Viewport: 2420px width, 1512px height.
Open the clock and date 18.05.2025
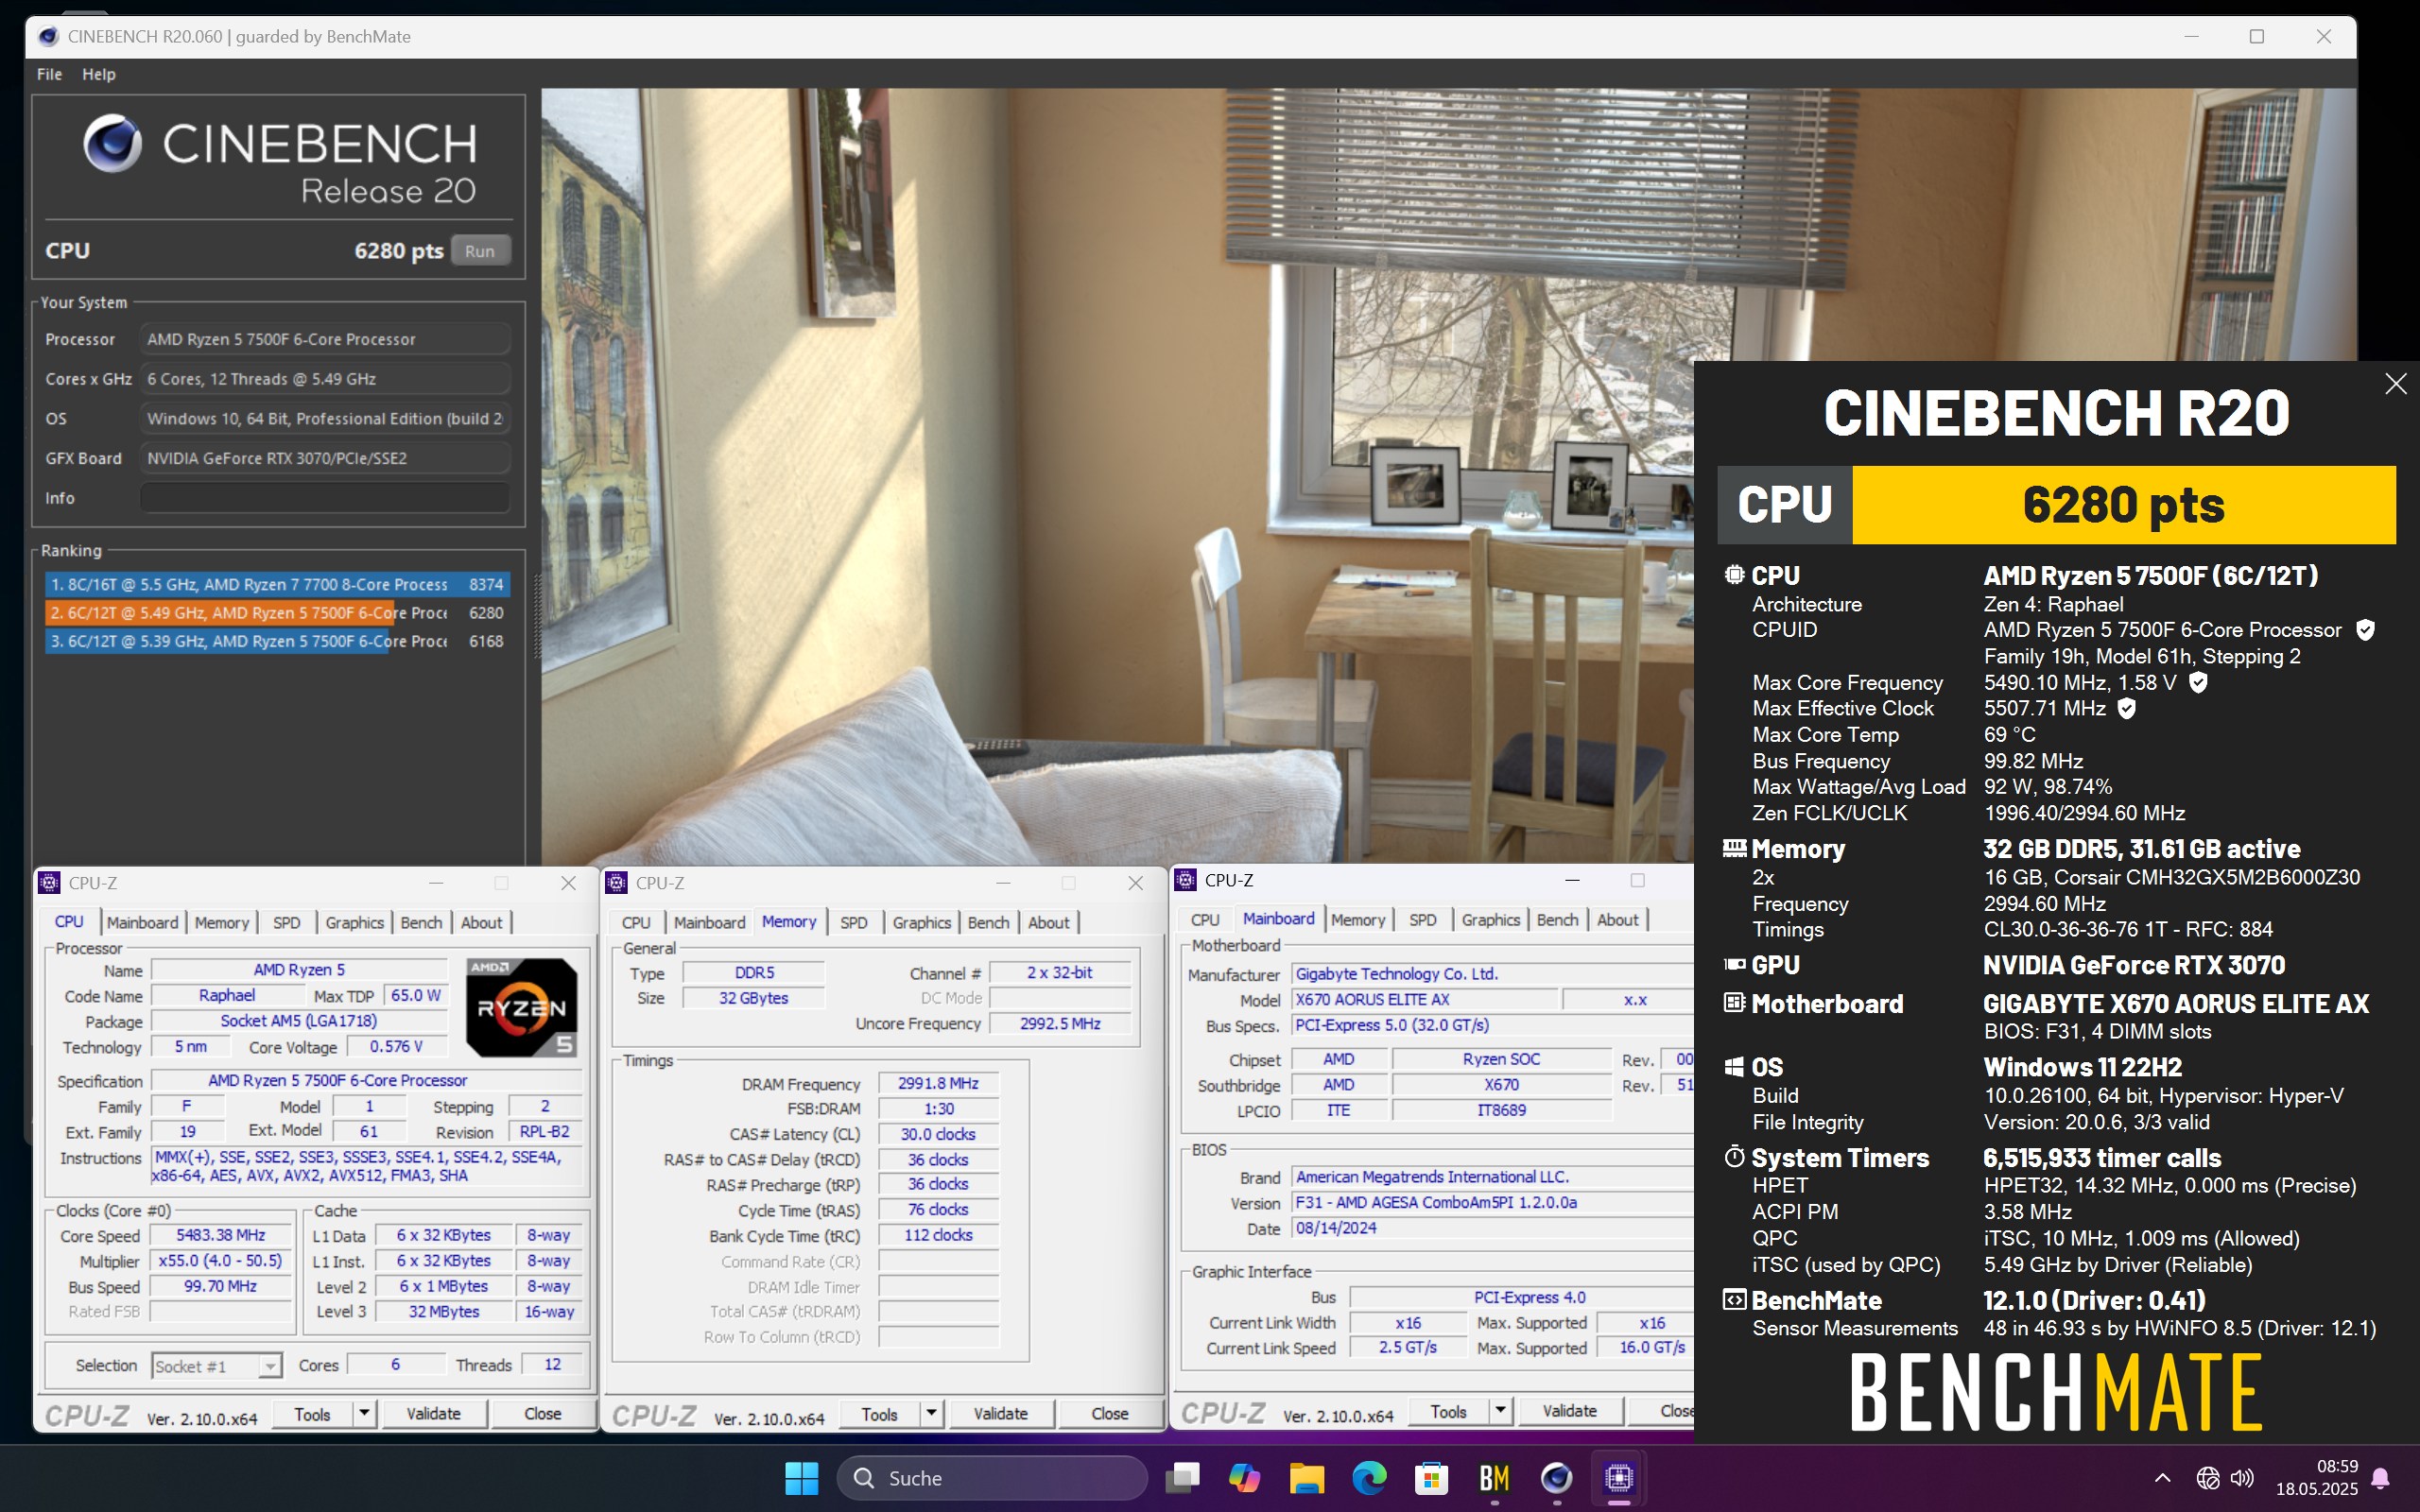coord(2317,1478)
